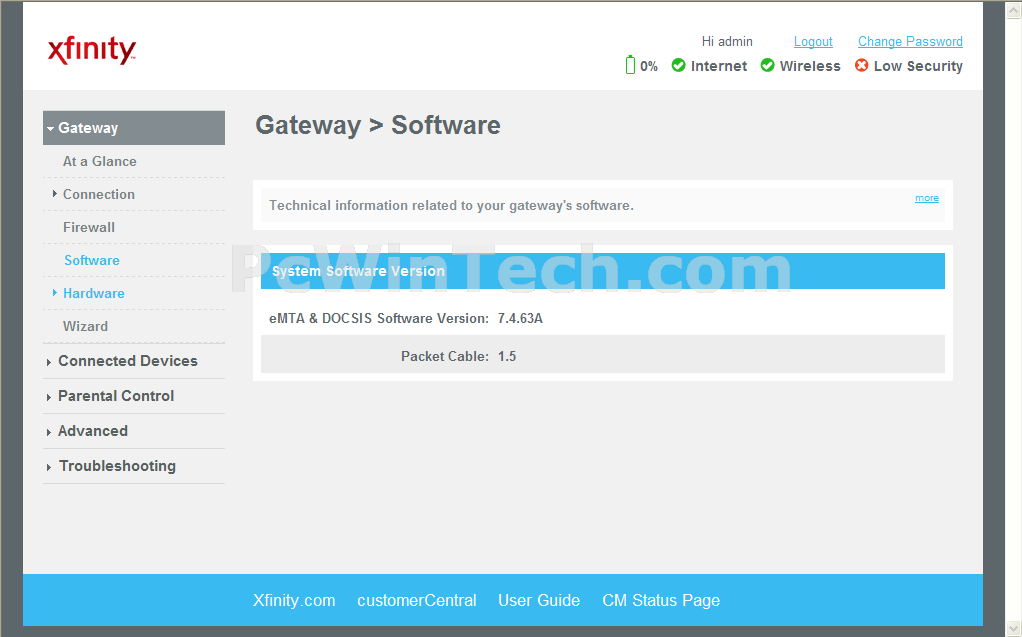This screenshot has height=637, width=1022.
Task: Click the 'Technical information related to your gateway's software.' text
Action: tap(451, 205)
